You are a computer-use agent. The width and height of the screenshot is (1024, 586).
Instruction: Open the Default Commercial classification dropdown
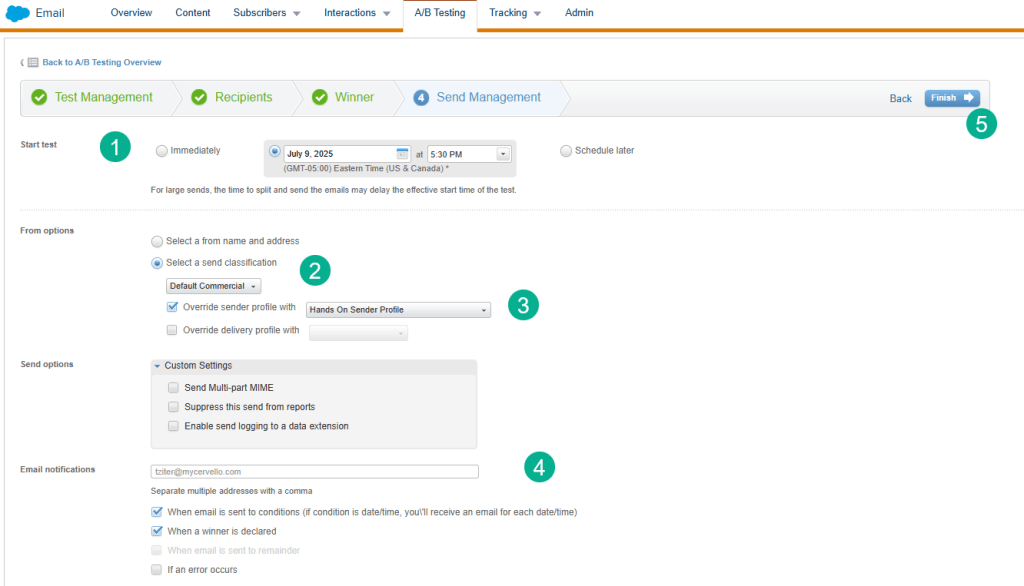[x=213, y=286]
